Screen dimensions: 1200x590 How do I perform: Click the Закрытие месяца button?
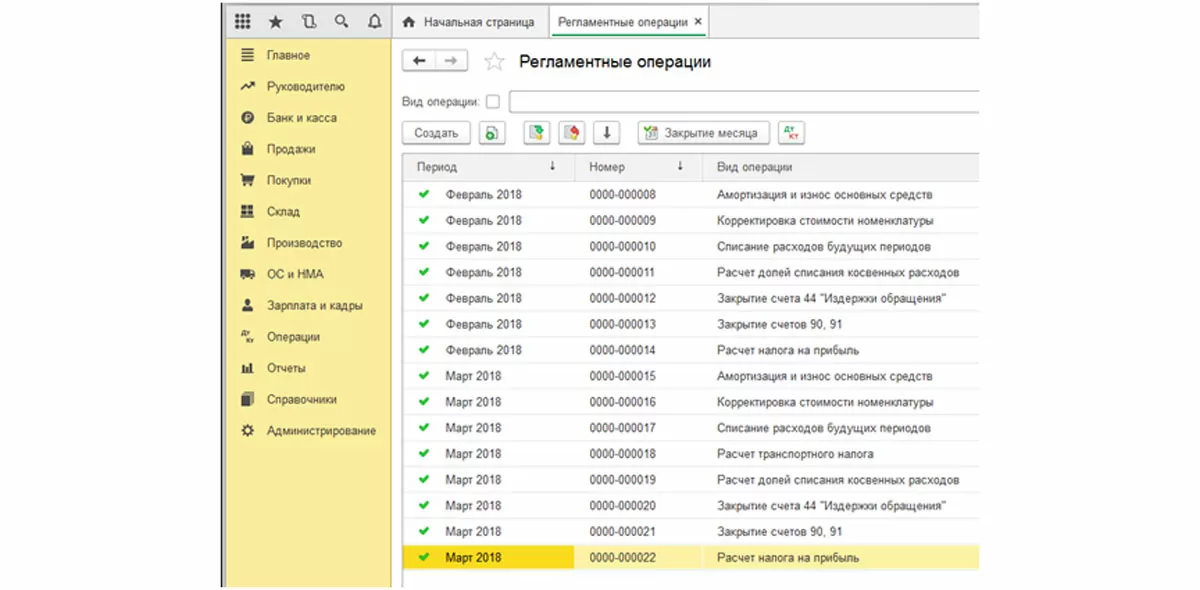pyautogui.click(x=704, y=133)
